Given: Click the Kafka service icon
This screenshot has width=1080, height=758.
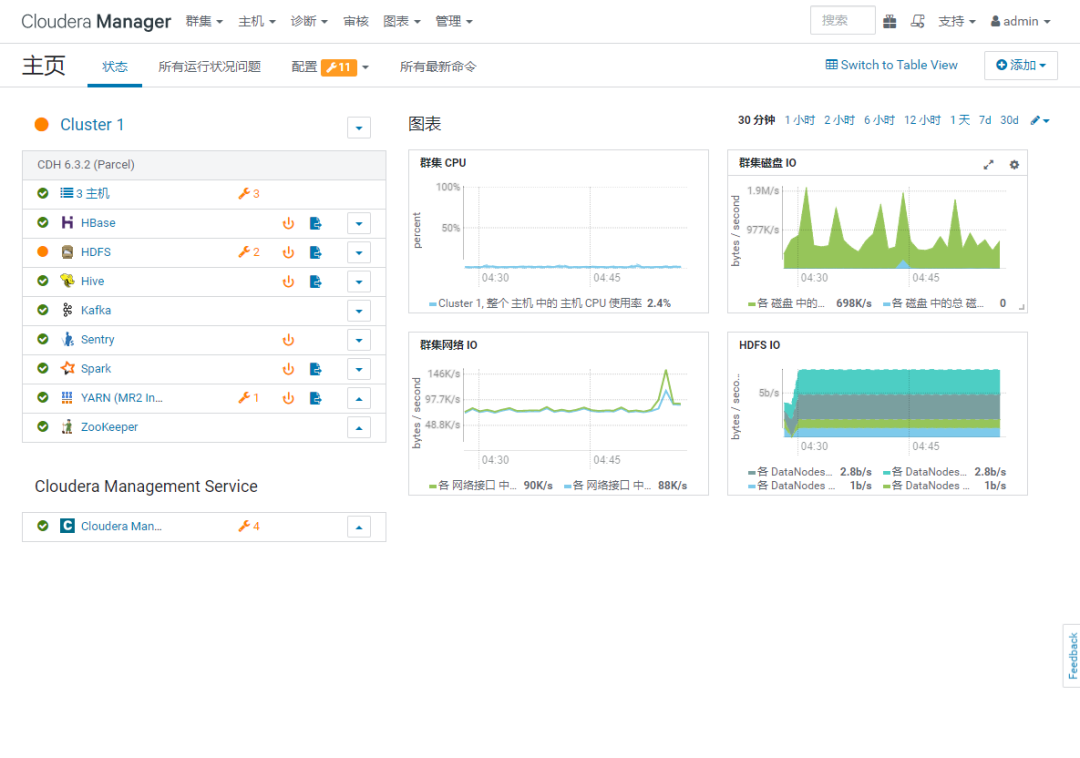Looking at the screenshot, I should [67, 310].
